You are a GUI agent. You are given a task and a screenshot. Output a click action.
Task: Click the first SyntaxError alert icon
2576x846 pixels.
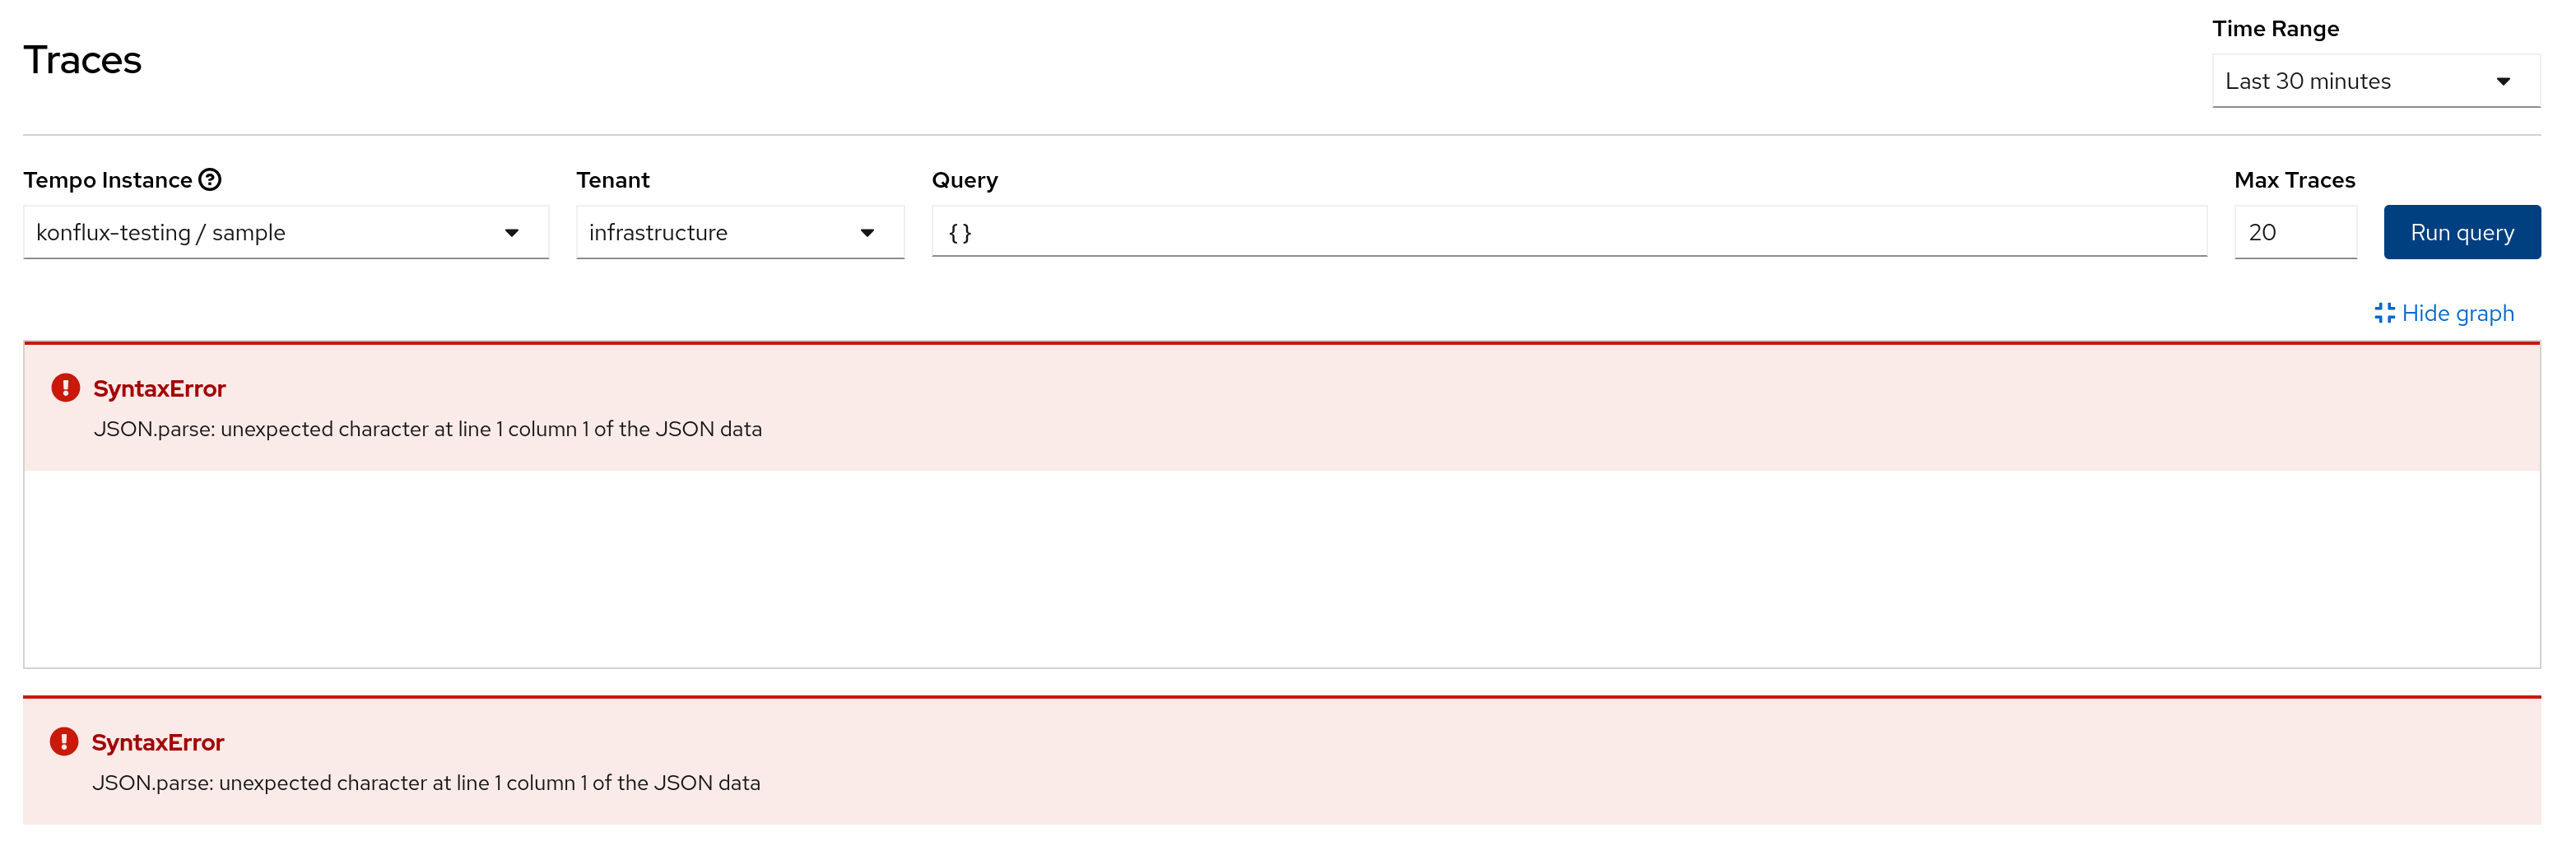pyautogui.click(x=66, y=388)
